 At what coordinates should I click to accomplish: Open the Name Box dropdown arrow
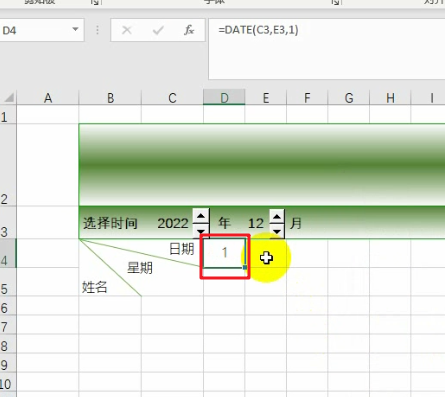click(x=75, y=30)
